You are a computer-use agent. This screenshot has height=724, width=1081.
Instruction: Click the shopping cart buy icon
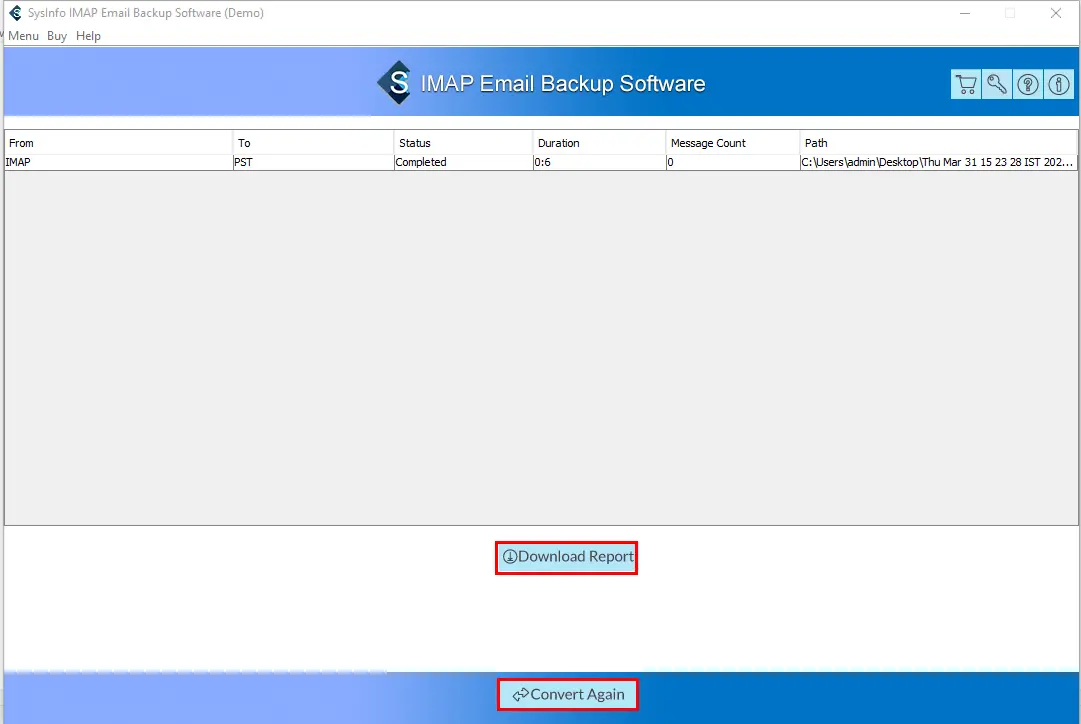(965, 85)
